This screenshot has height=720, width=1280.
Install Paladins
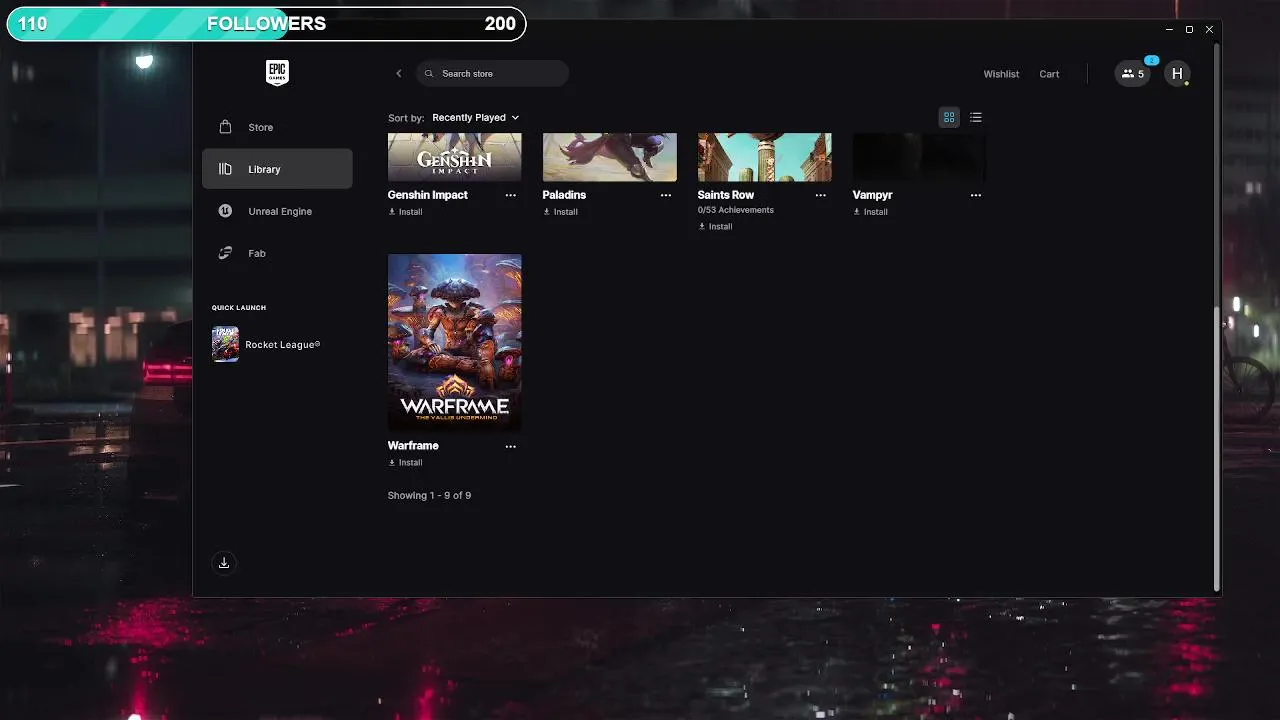tap(560, 212)
